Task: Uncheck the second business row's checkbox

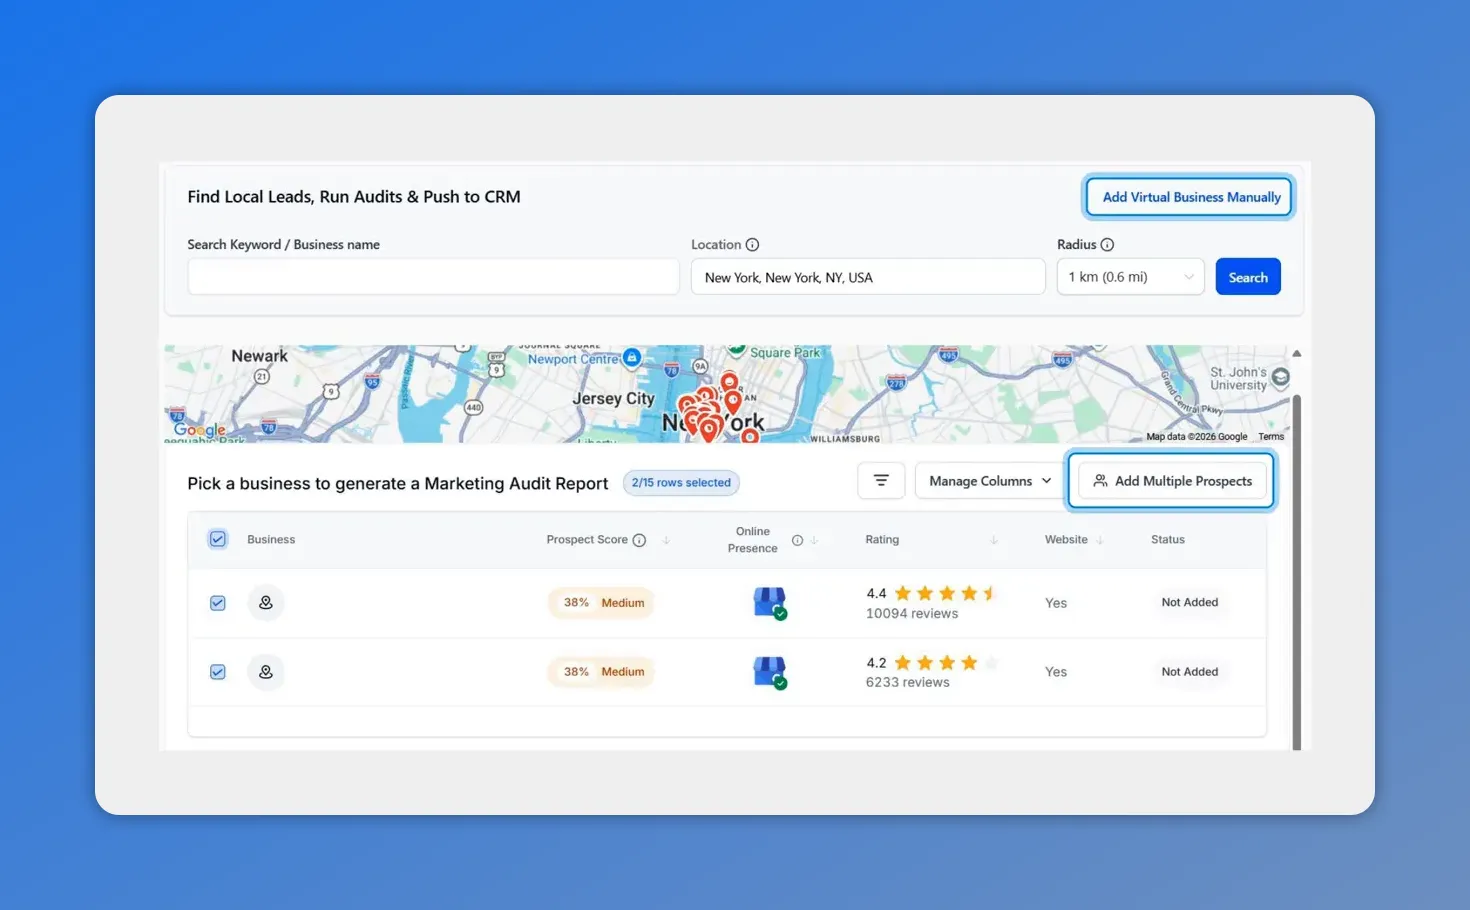Action: click(217, 671)
